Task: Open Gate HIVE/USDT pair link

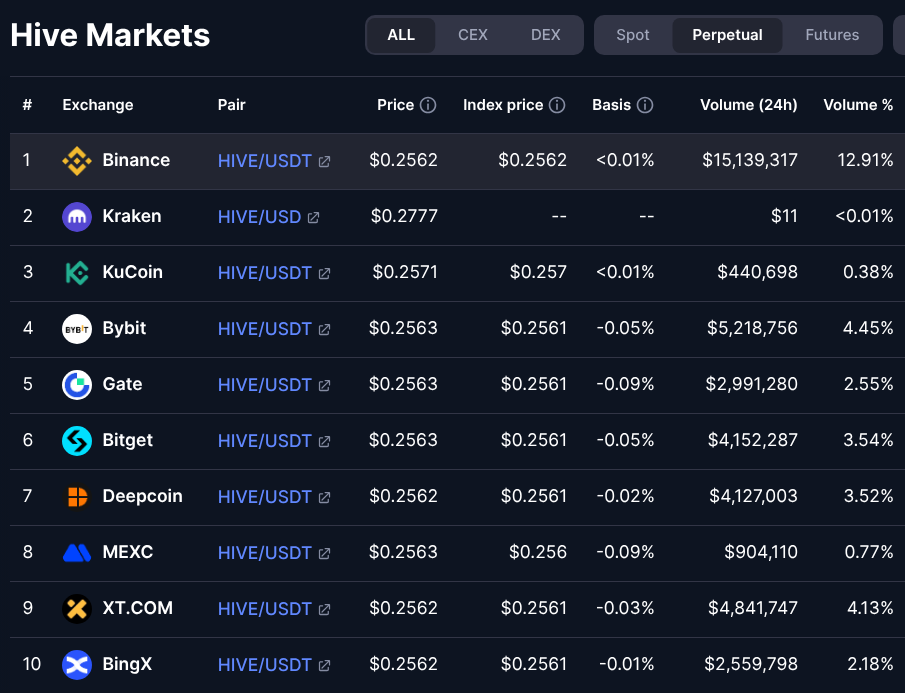Action: 264,385
